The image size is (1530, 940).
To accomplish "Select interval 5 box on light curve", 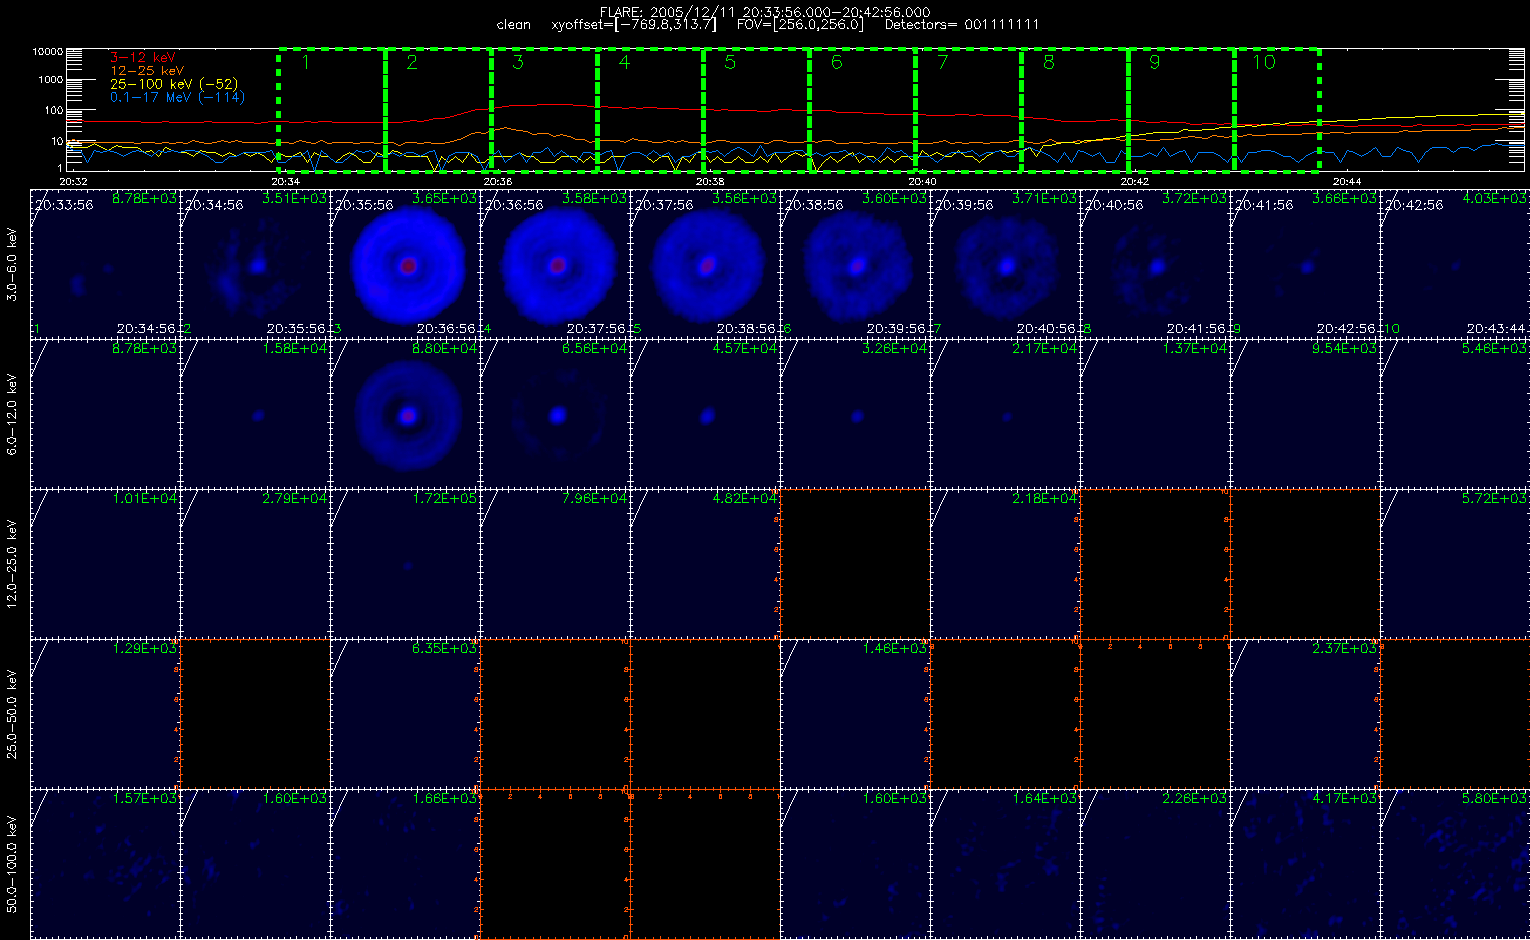I will [x=756, y=109].
